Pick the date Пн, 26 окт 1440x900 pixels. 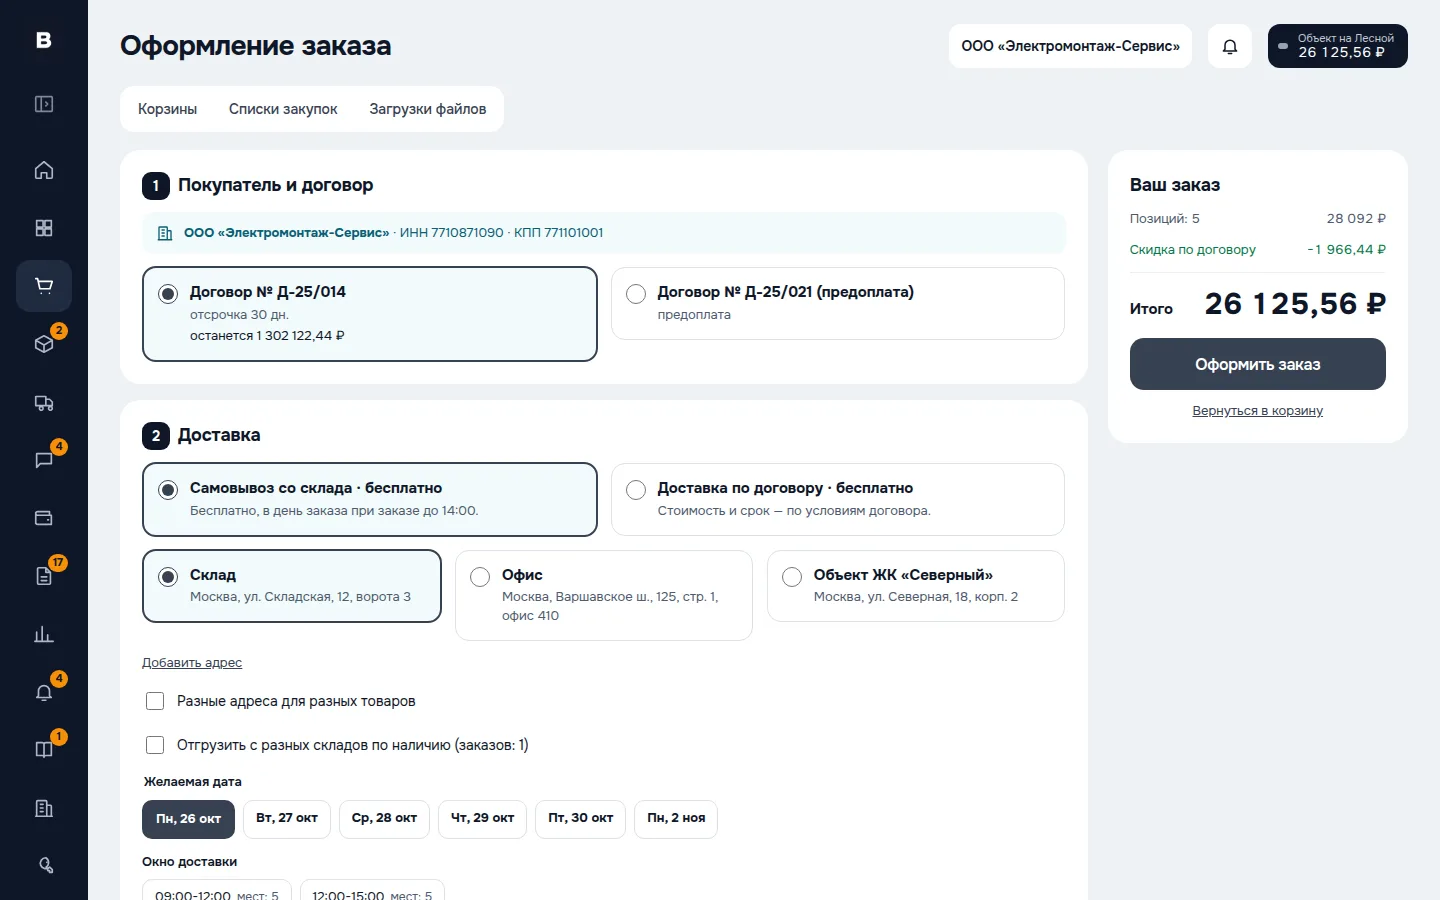189,819
